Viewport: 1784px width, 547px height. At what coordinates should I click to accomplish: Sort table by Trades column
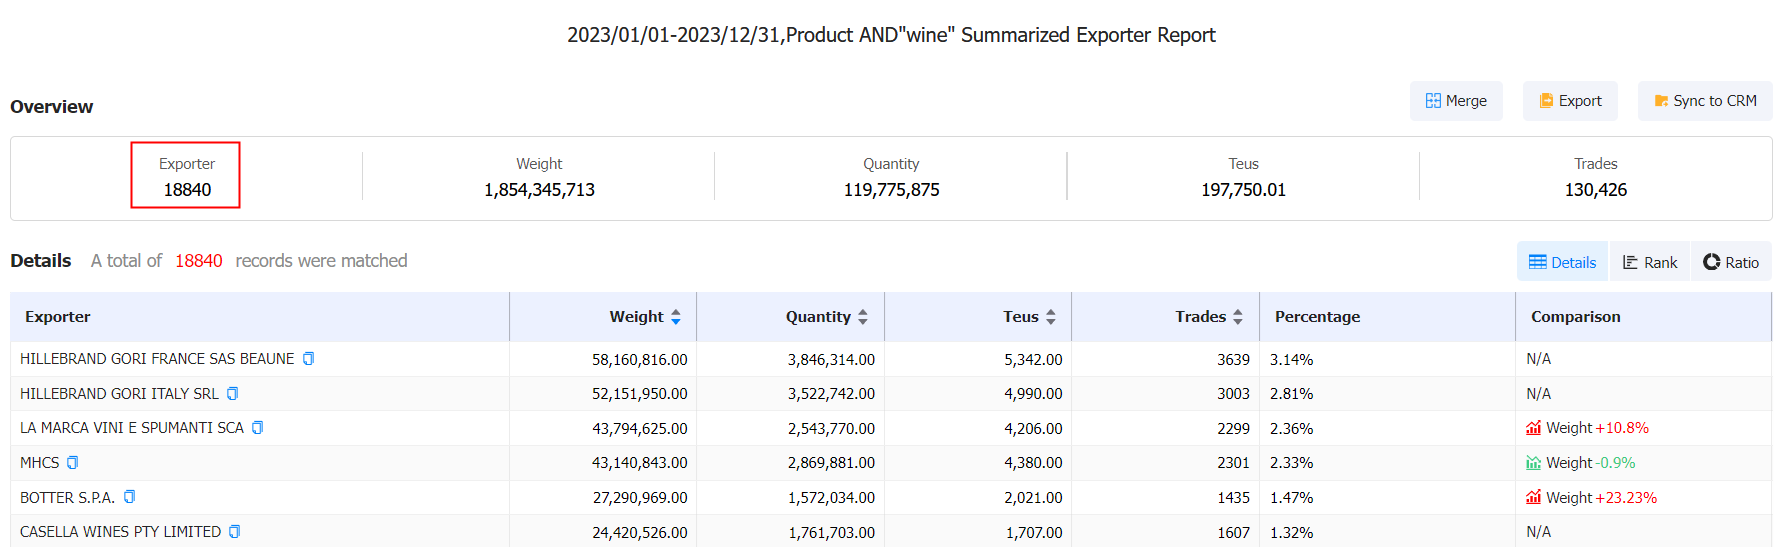click(x=1237, y=317)
